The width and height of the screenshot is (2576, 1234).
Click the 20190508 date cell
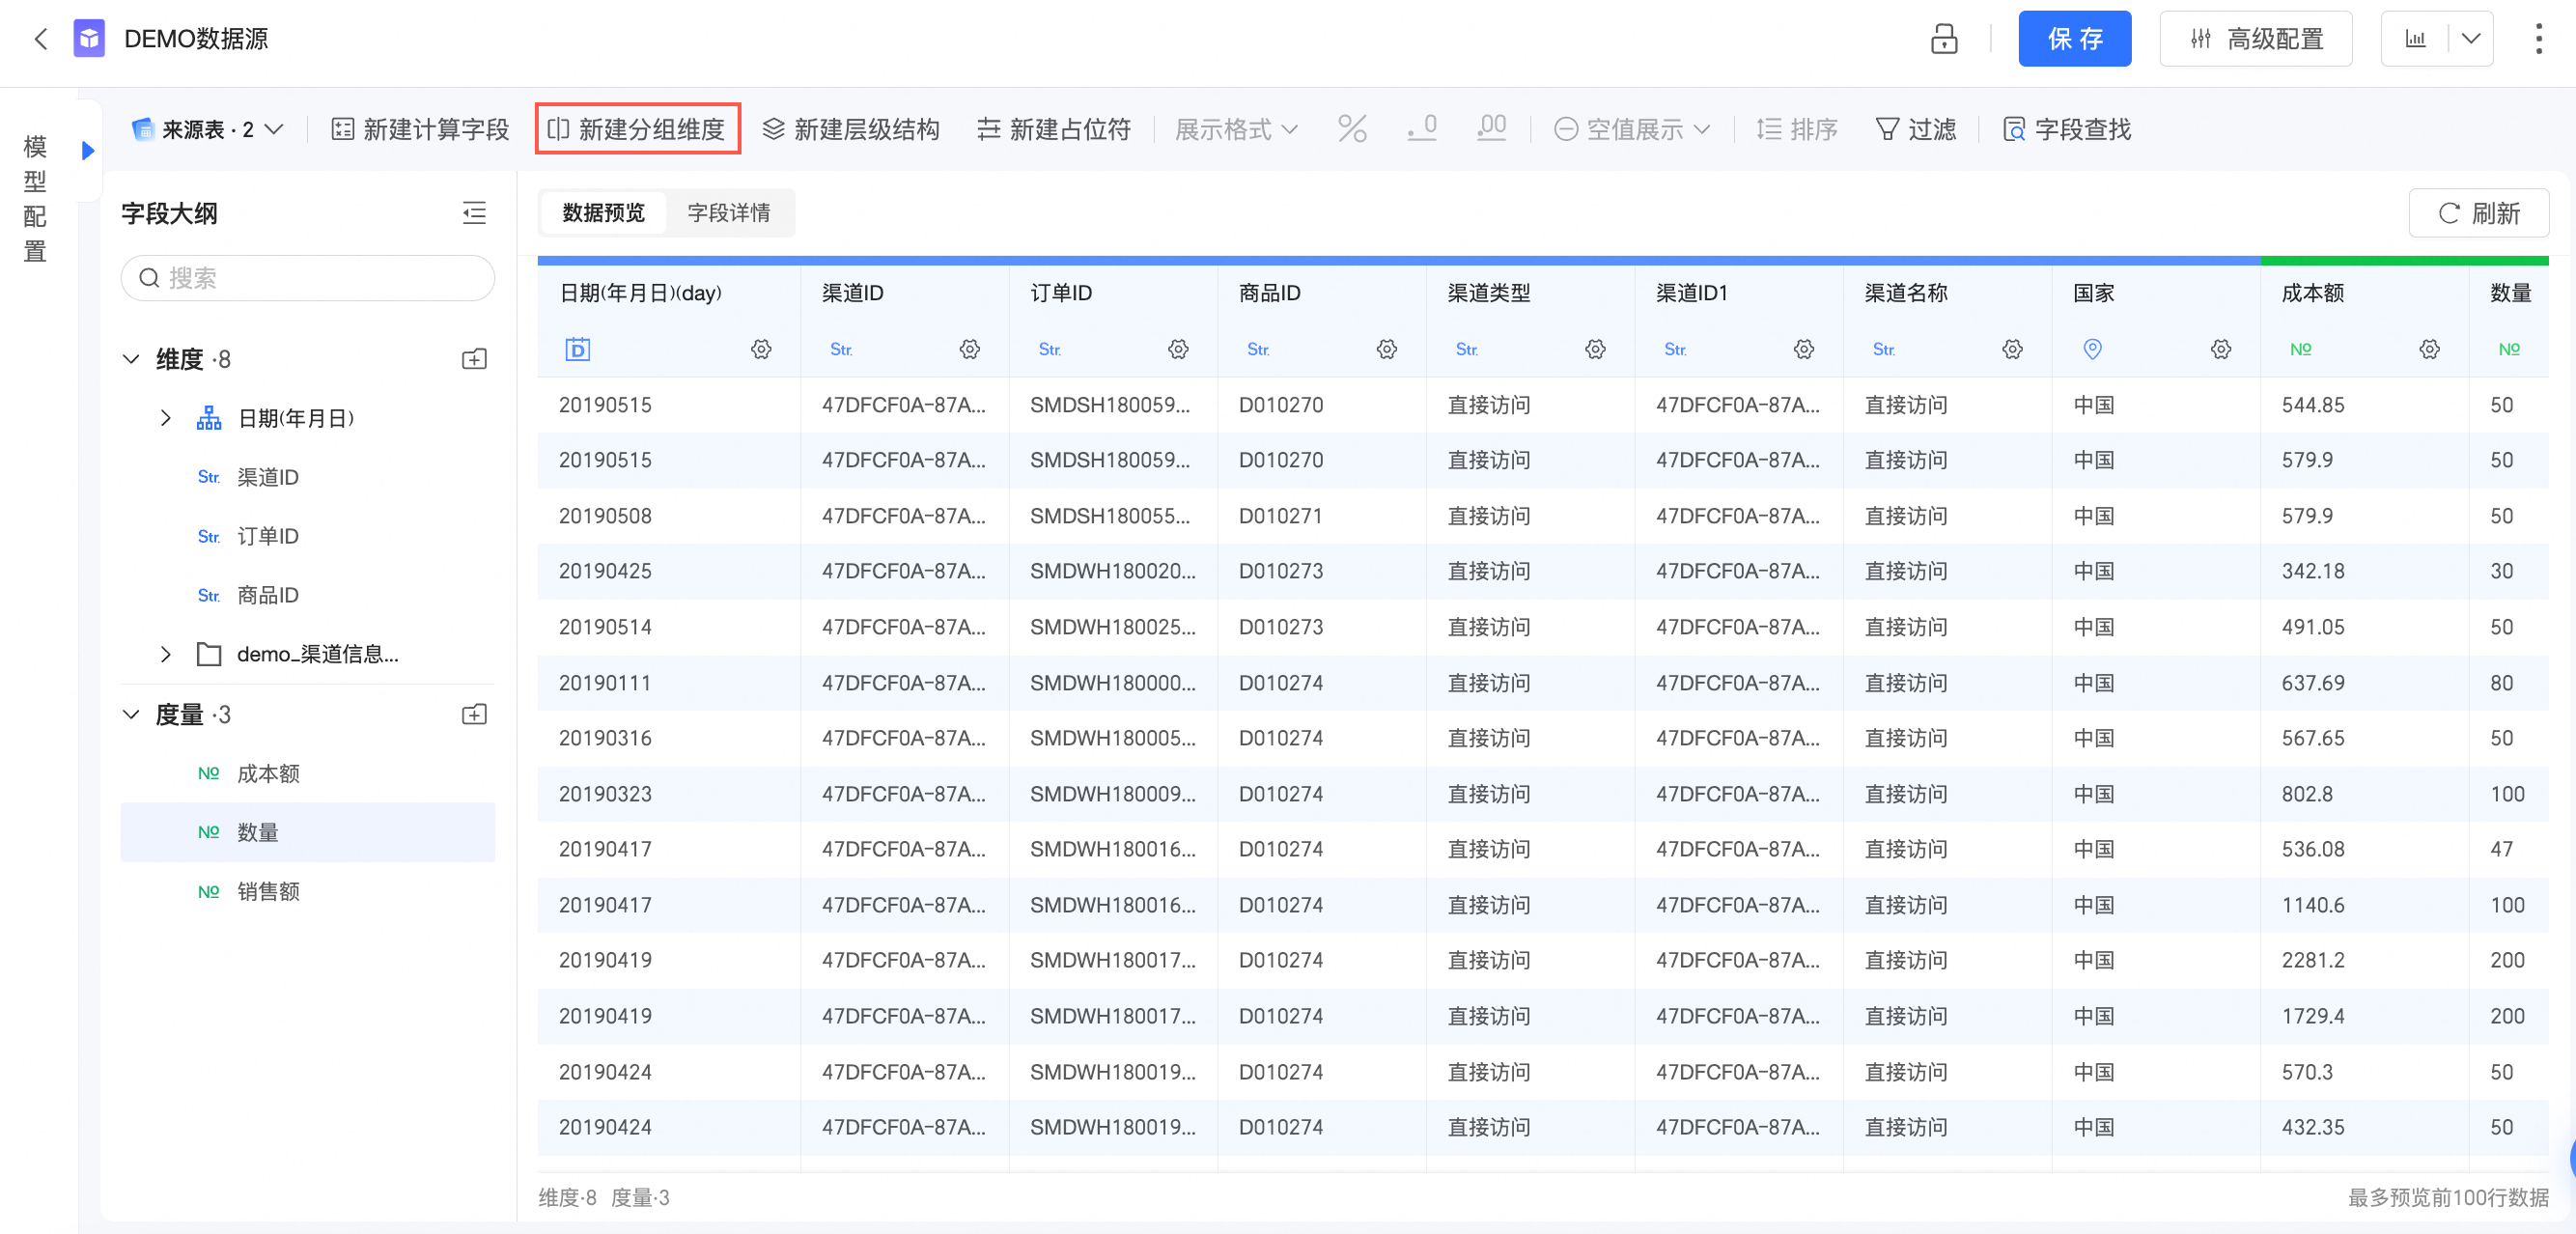click(x=605, y=516)
